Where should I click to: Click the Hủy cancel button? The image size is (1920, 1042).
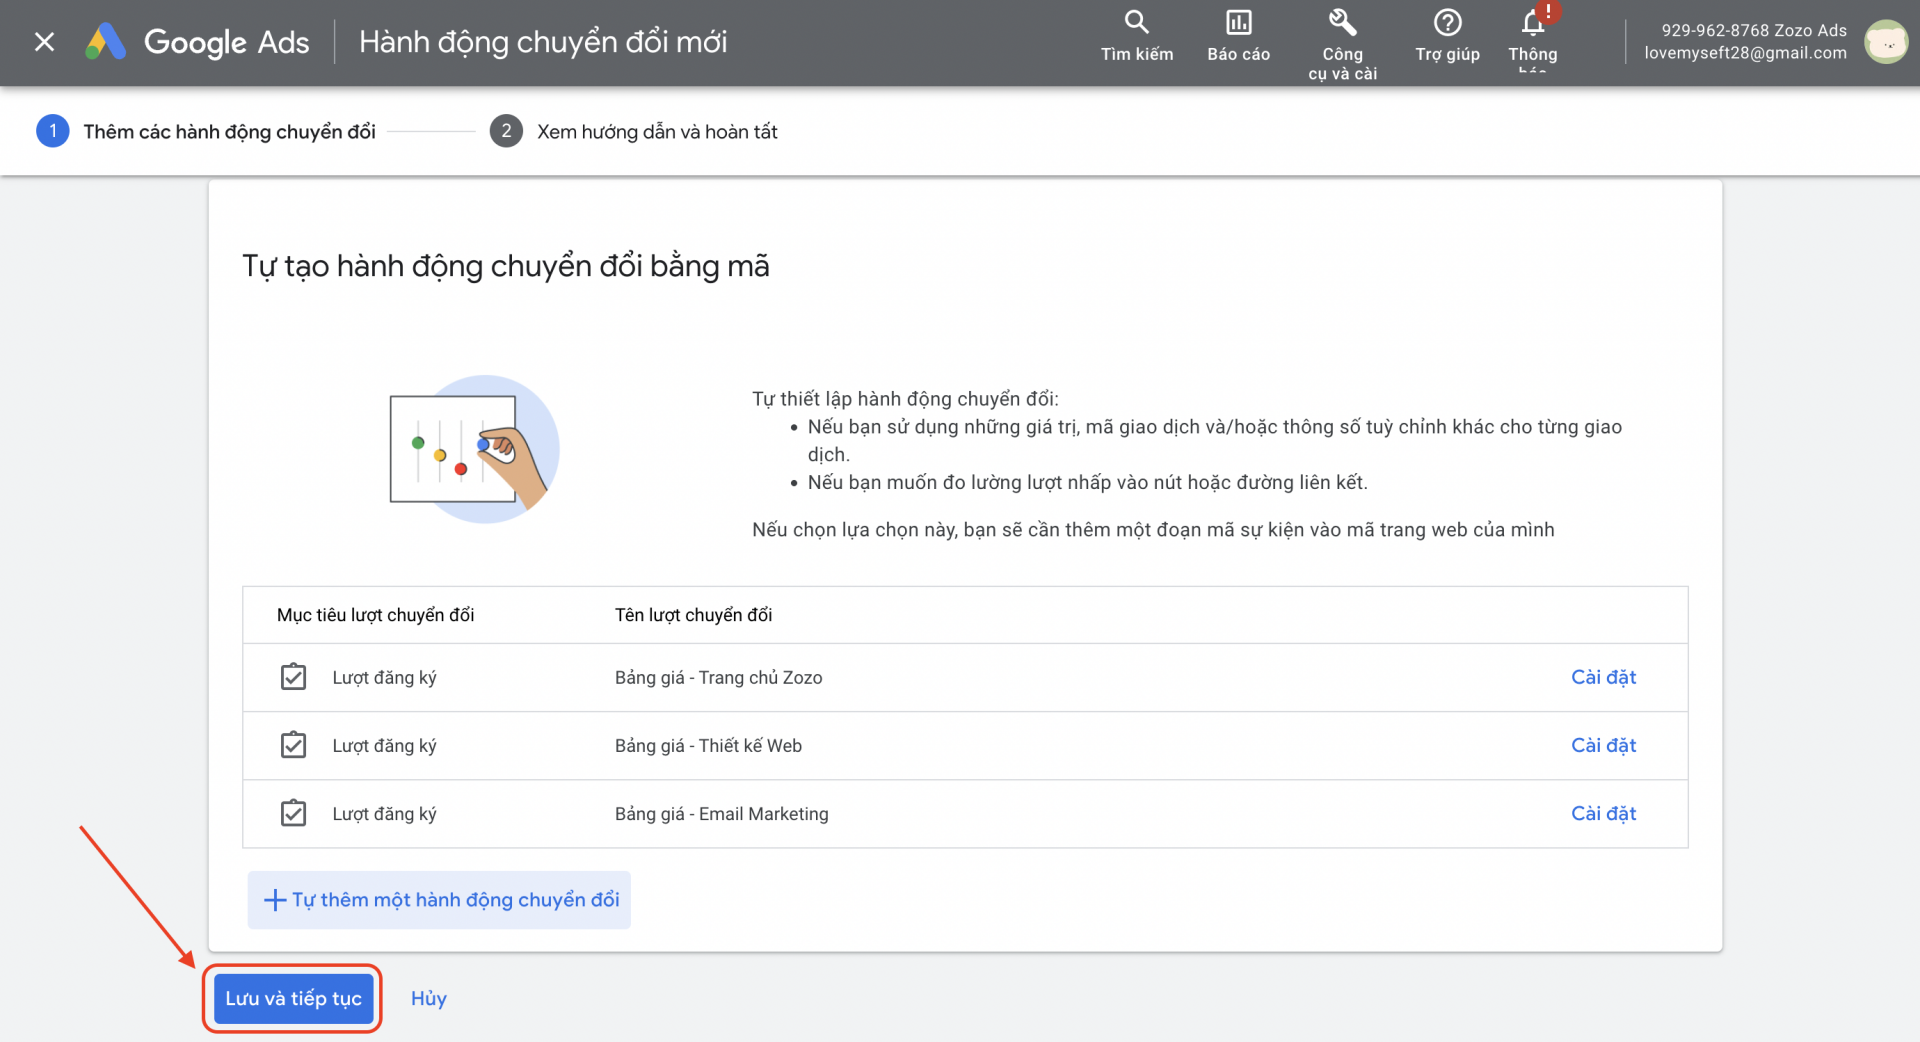click(x=428, y=998)
